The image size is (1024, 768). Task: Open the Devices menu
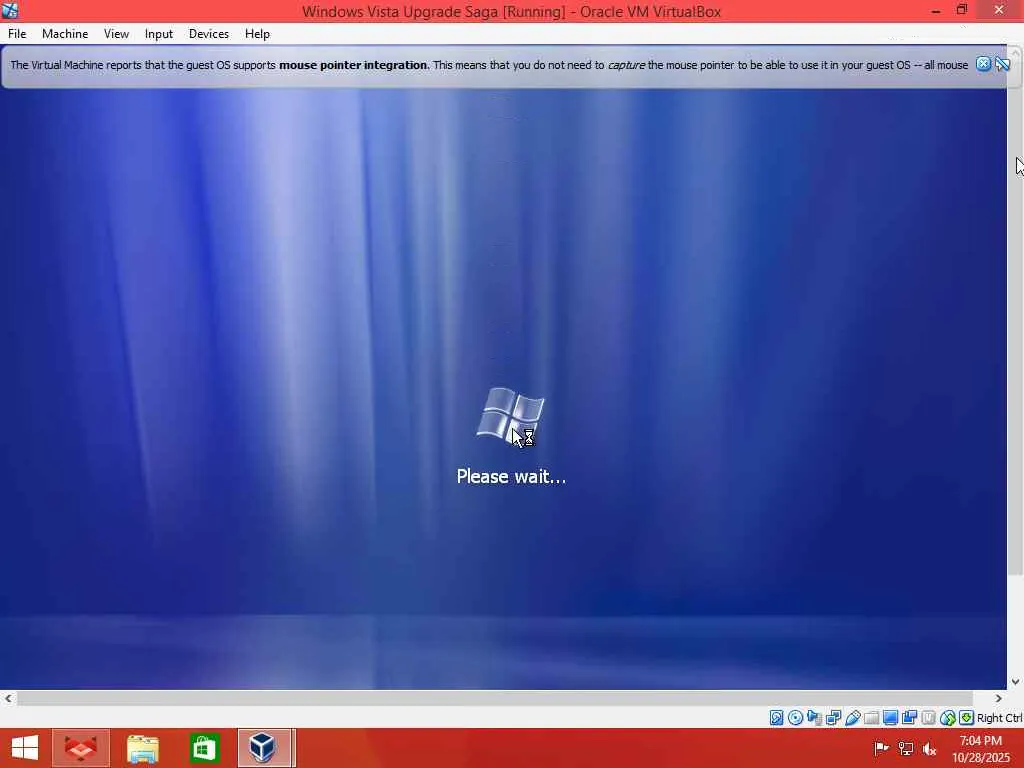pos(208,34)
